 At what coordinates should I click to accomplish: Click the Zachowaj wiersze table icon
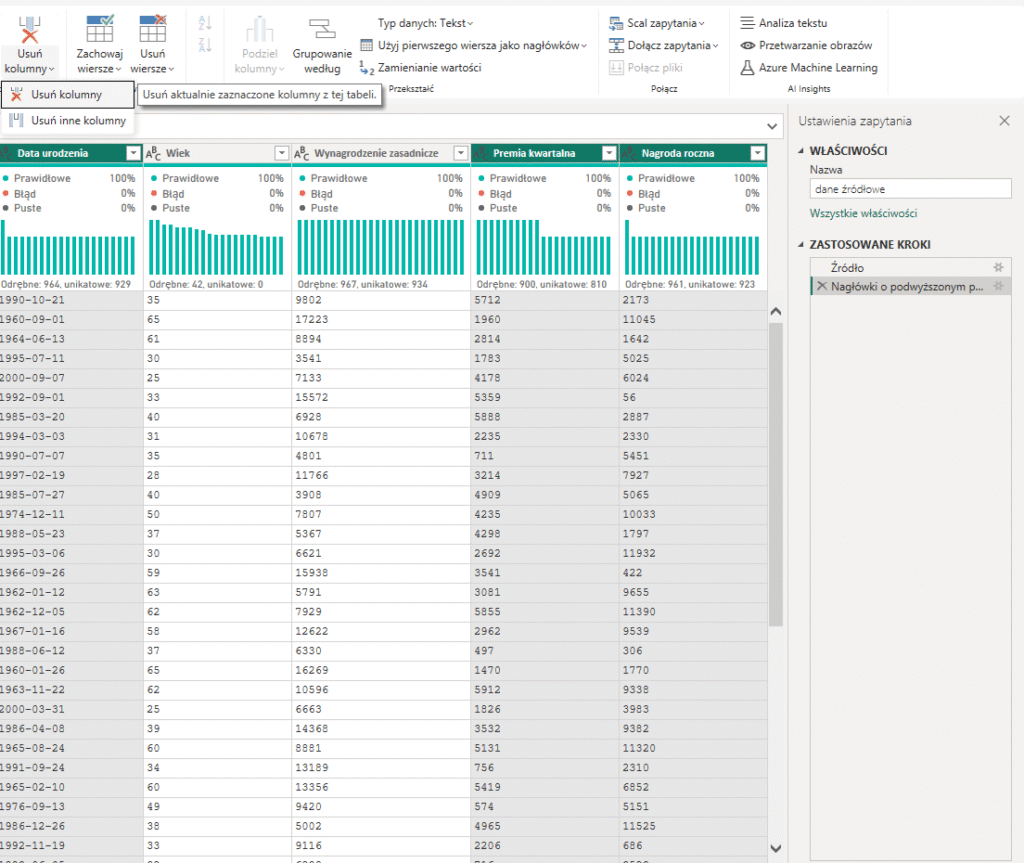[99, 28]
